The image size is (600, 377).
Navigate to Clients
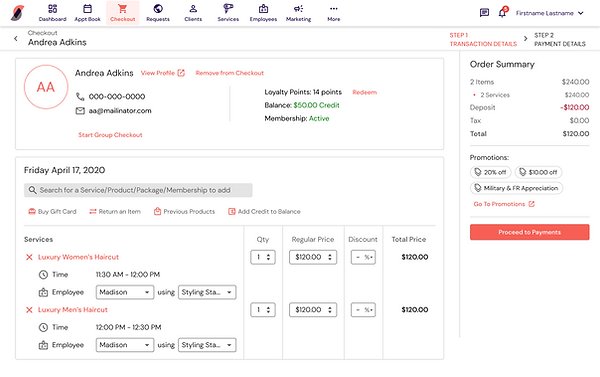193,13
